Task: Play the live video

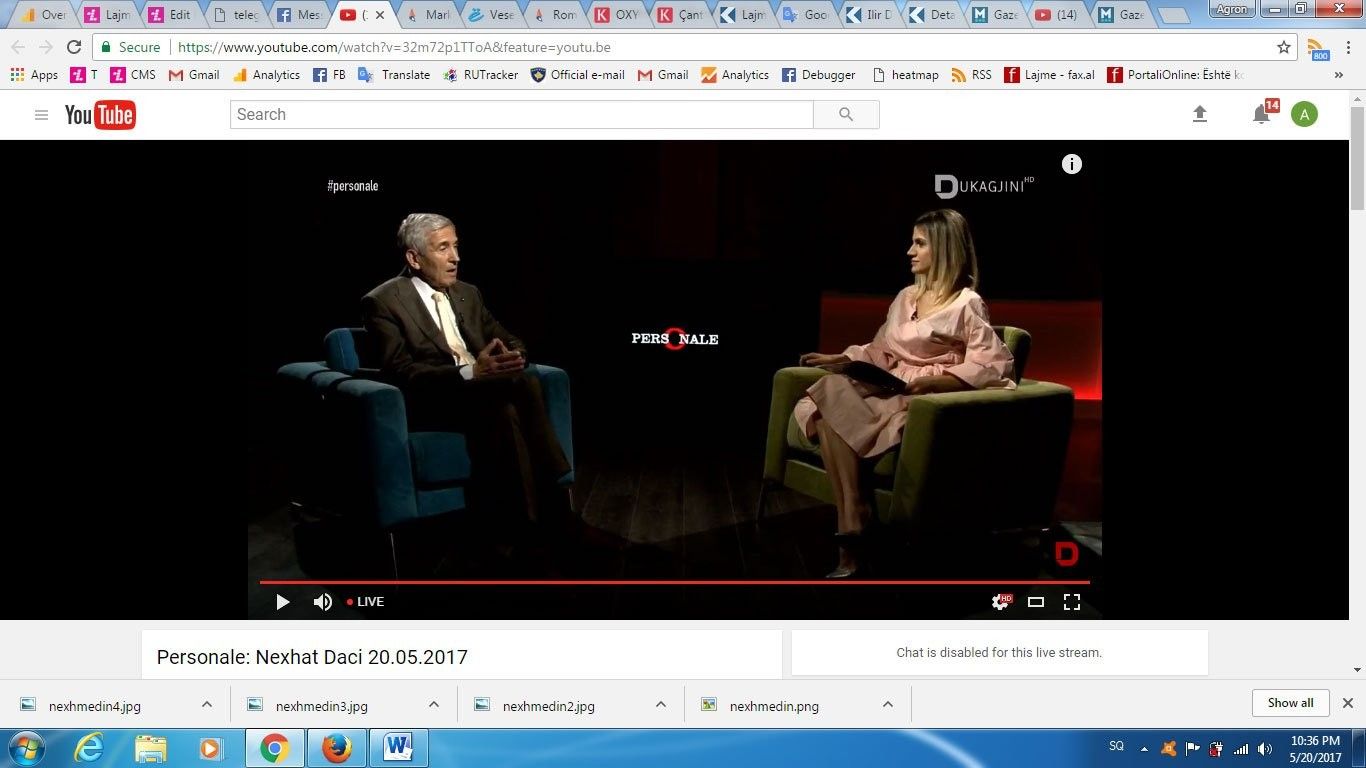Action: tap(282, 602)
